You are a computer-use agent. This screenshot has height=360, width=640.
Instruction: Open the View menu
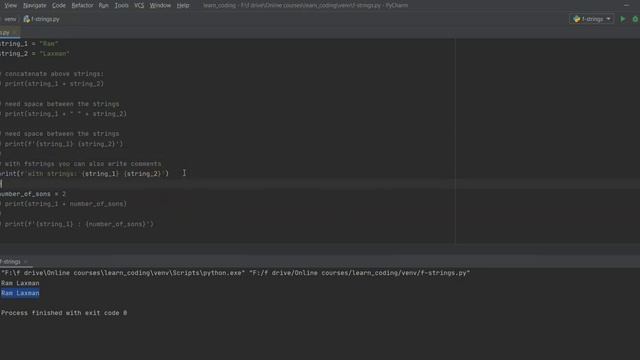[x=10, y=5]
